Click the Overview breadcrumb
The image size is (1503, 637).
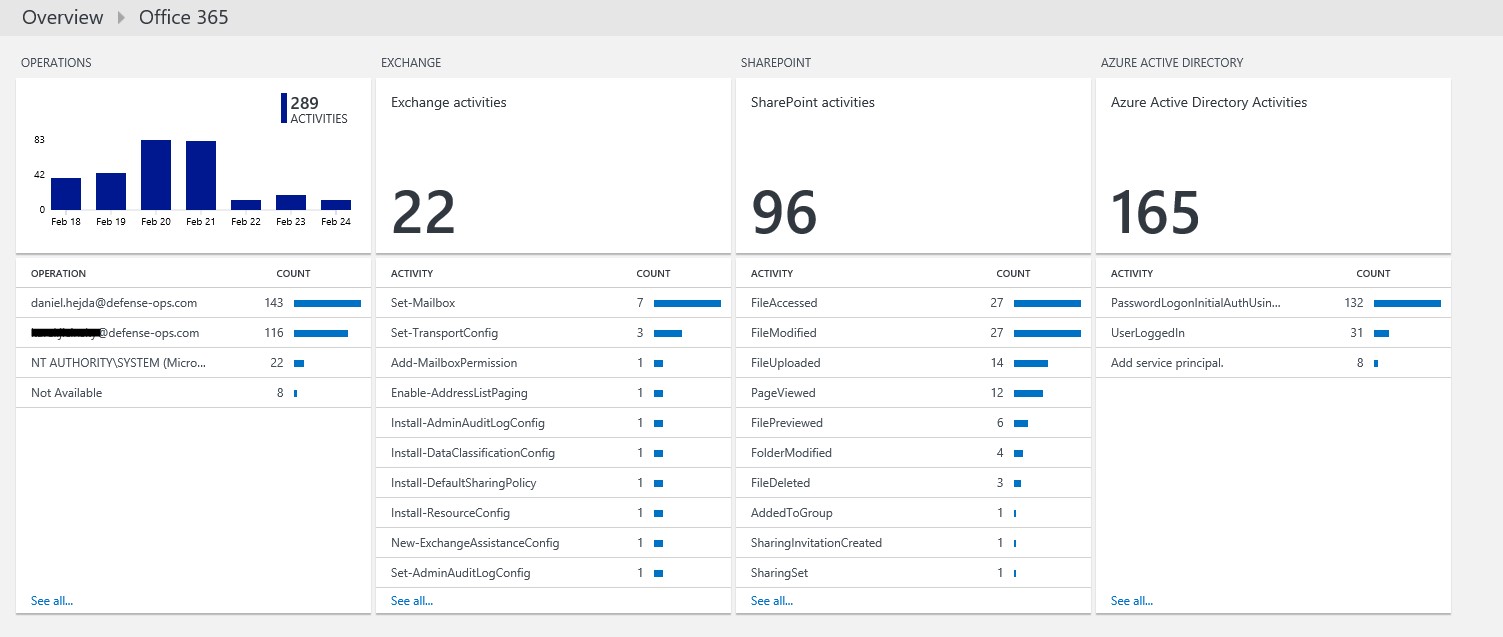click(x=62, y=17)
